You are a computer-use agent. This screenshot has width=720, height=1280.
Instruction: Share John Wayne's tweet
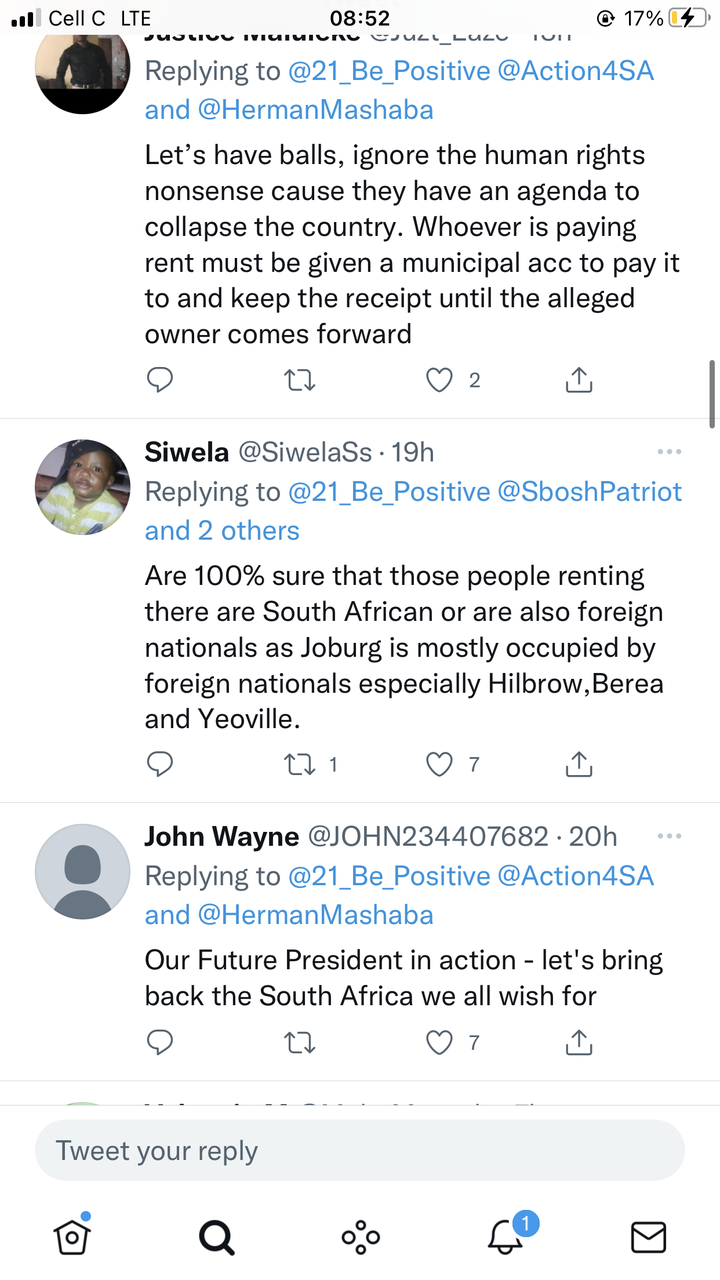(x=579, y=1042)
